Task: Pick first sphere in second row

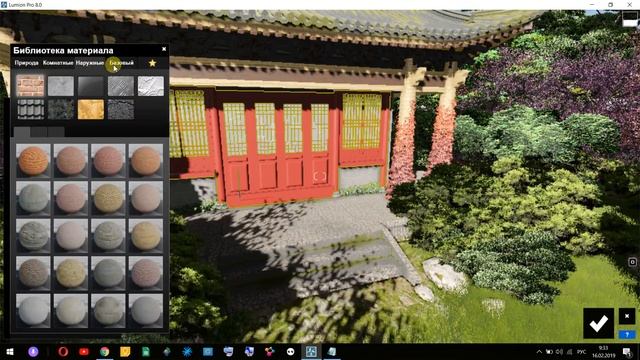Action: 33,198
